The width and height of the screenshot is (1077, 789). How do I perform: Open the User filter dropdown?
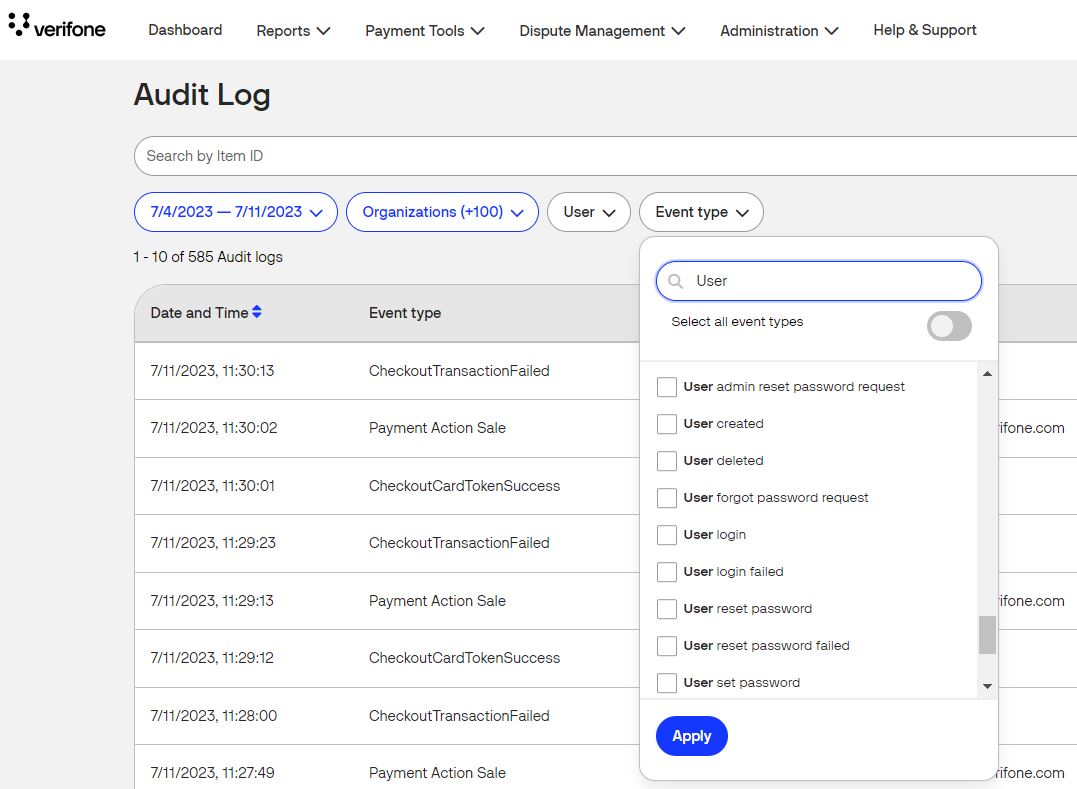[x=589, y=212]
